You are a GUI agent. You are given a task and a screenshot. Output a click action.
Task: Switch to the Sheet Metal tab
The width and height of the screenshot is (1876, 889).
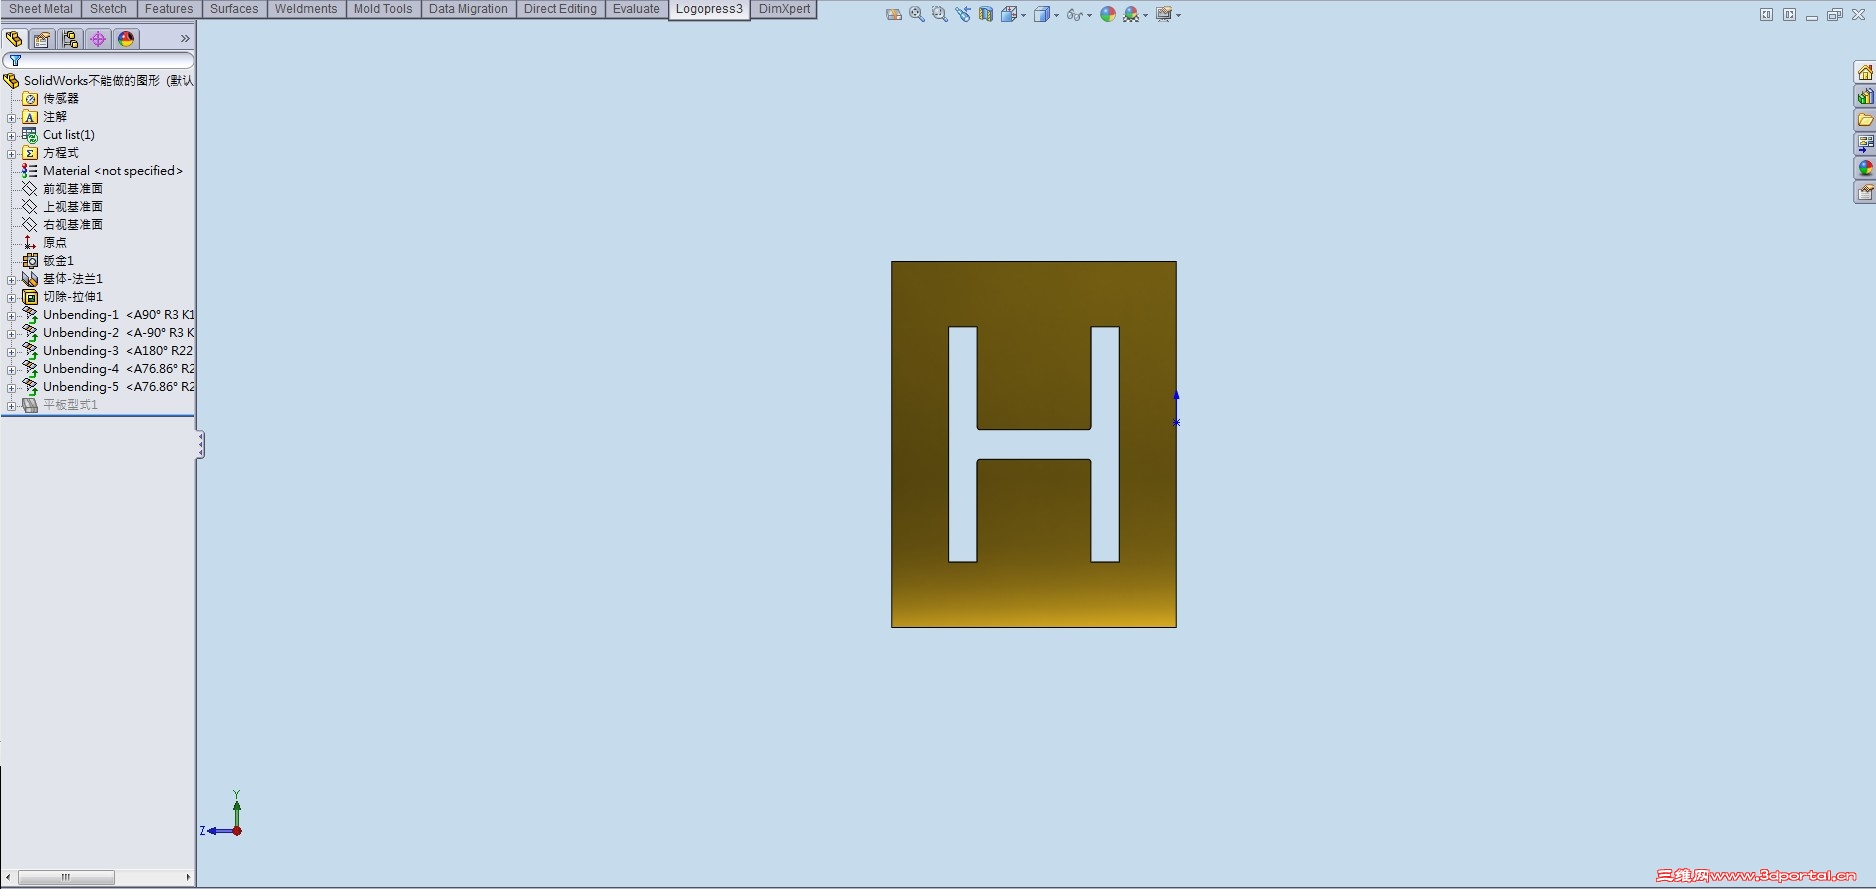(41, 9)
